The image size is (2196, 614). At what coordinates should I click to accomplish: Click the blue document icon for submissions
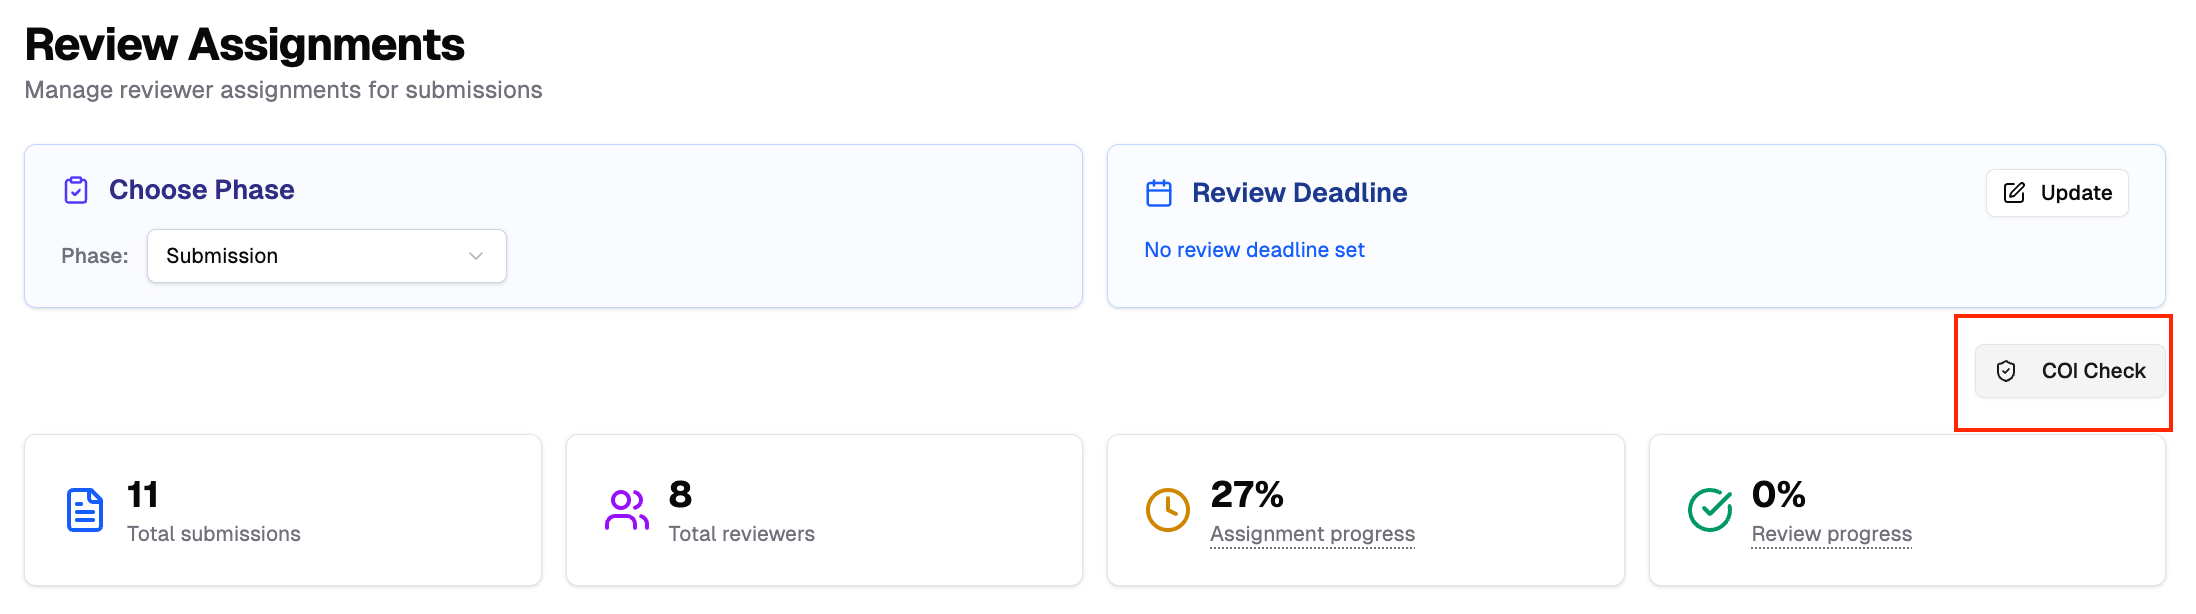click(85, 510)
